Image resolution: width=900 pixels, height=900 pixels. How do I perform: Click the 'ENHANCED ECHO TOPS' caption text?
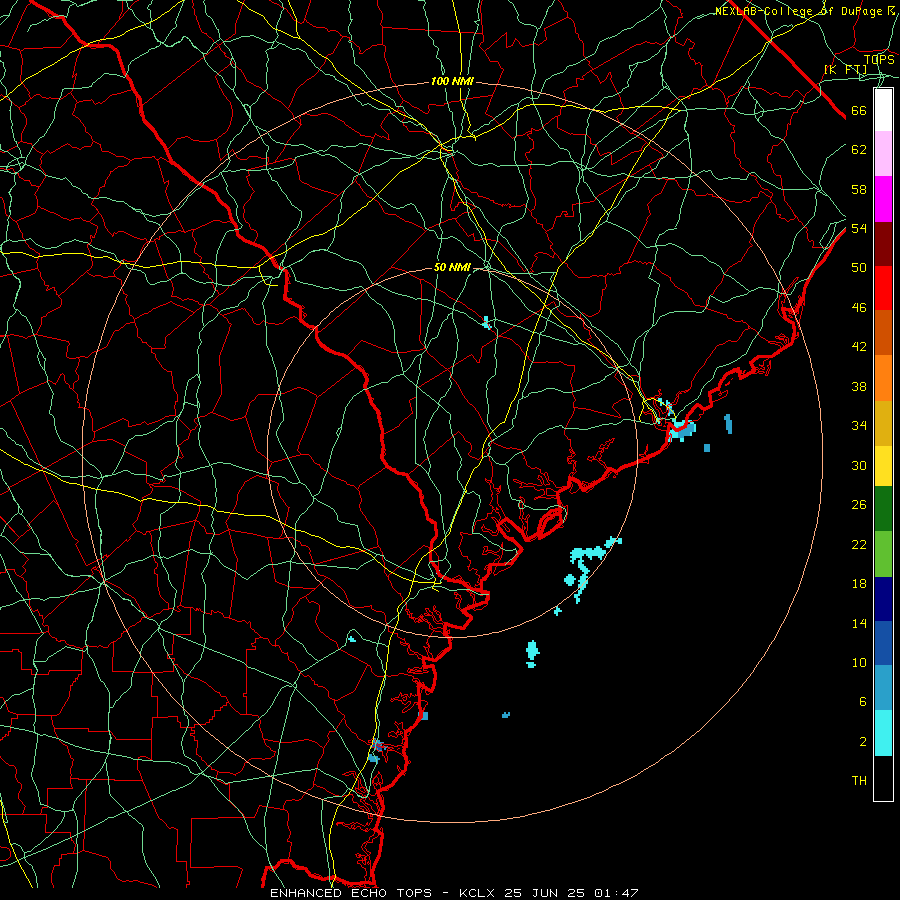point(350,893)
